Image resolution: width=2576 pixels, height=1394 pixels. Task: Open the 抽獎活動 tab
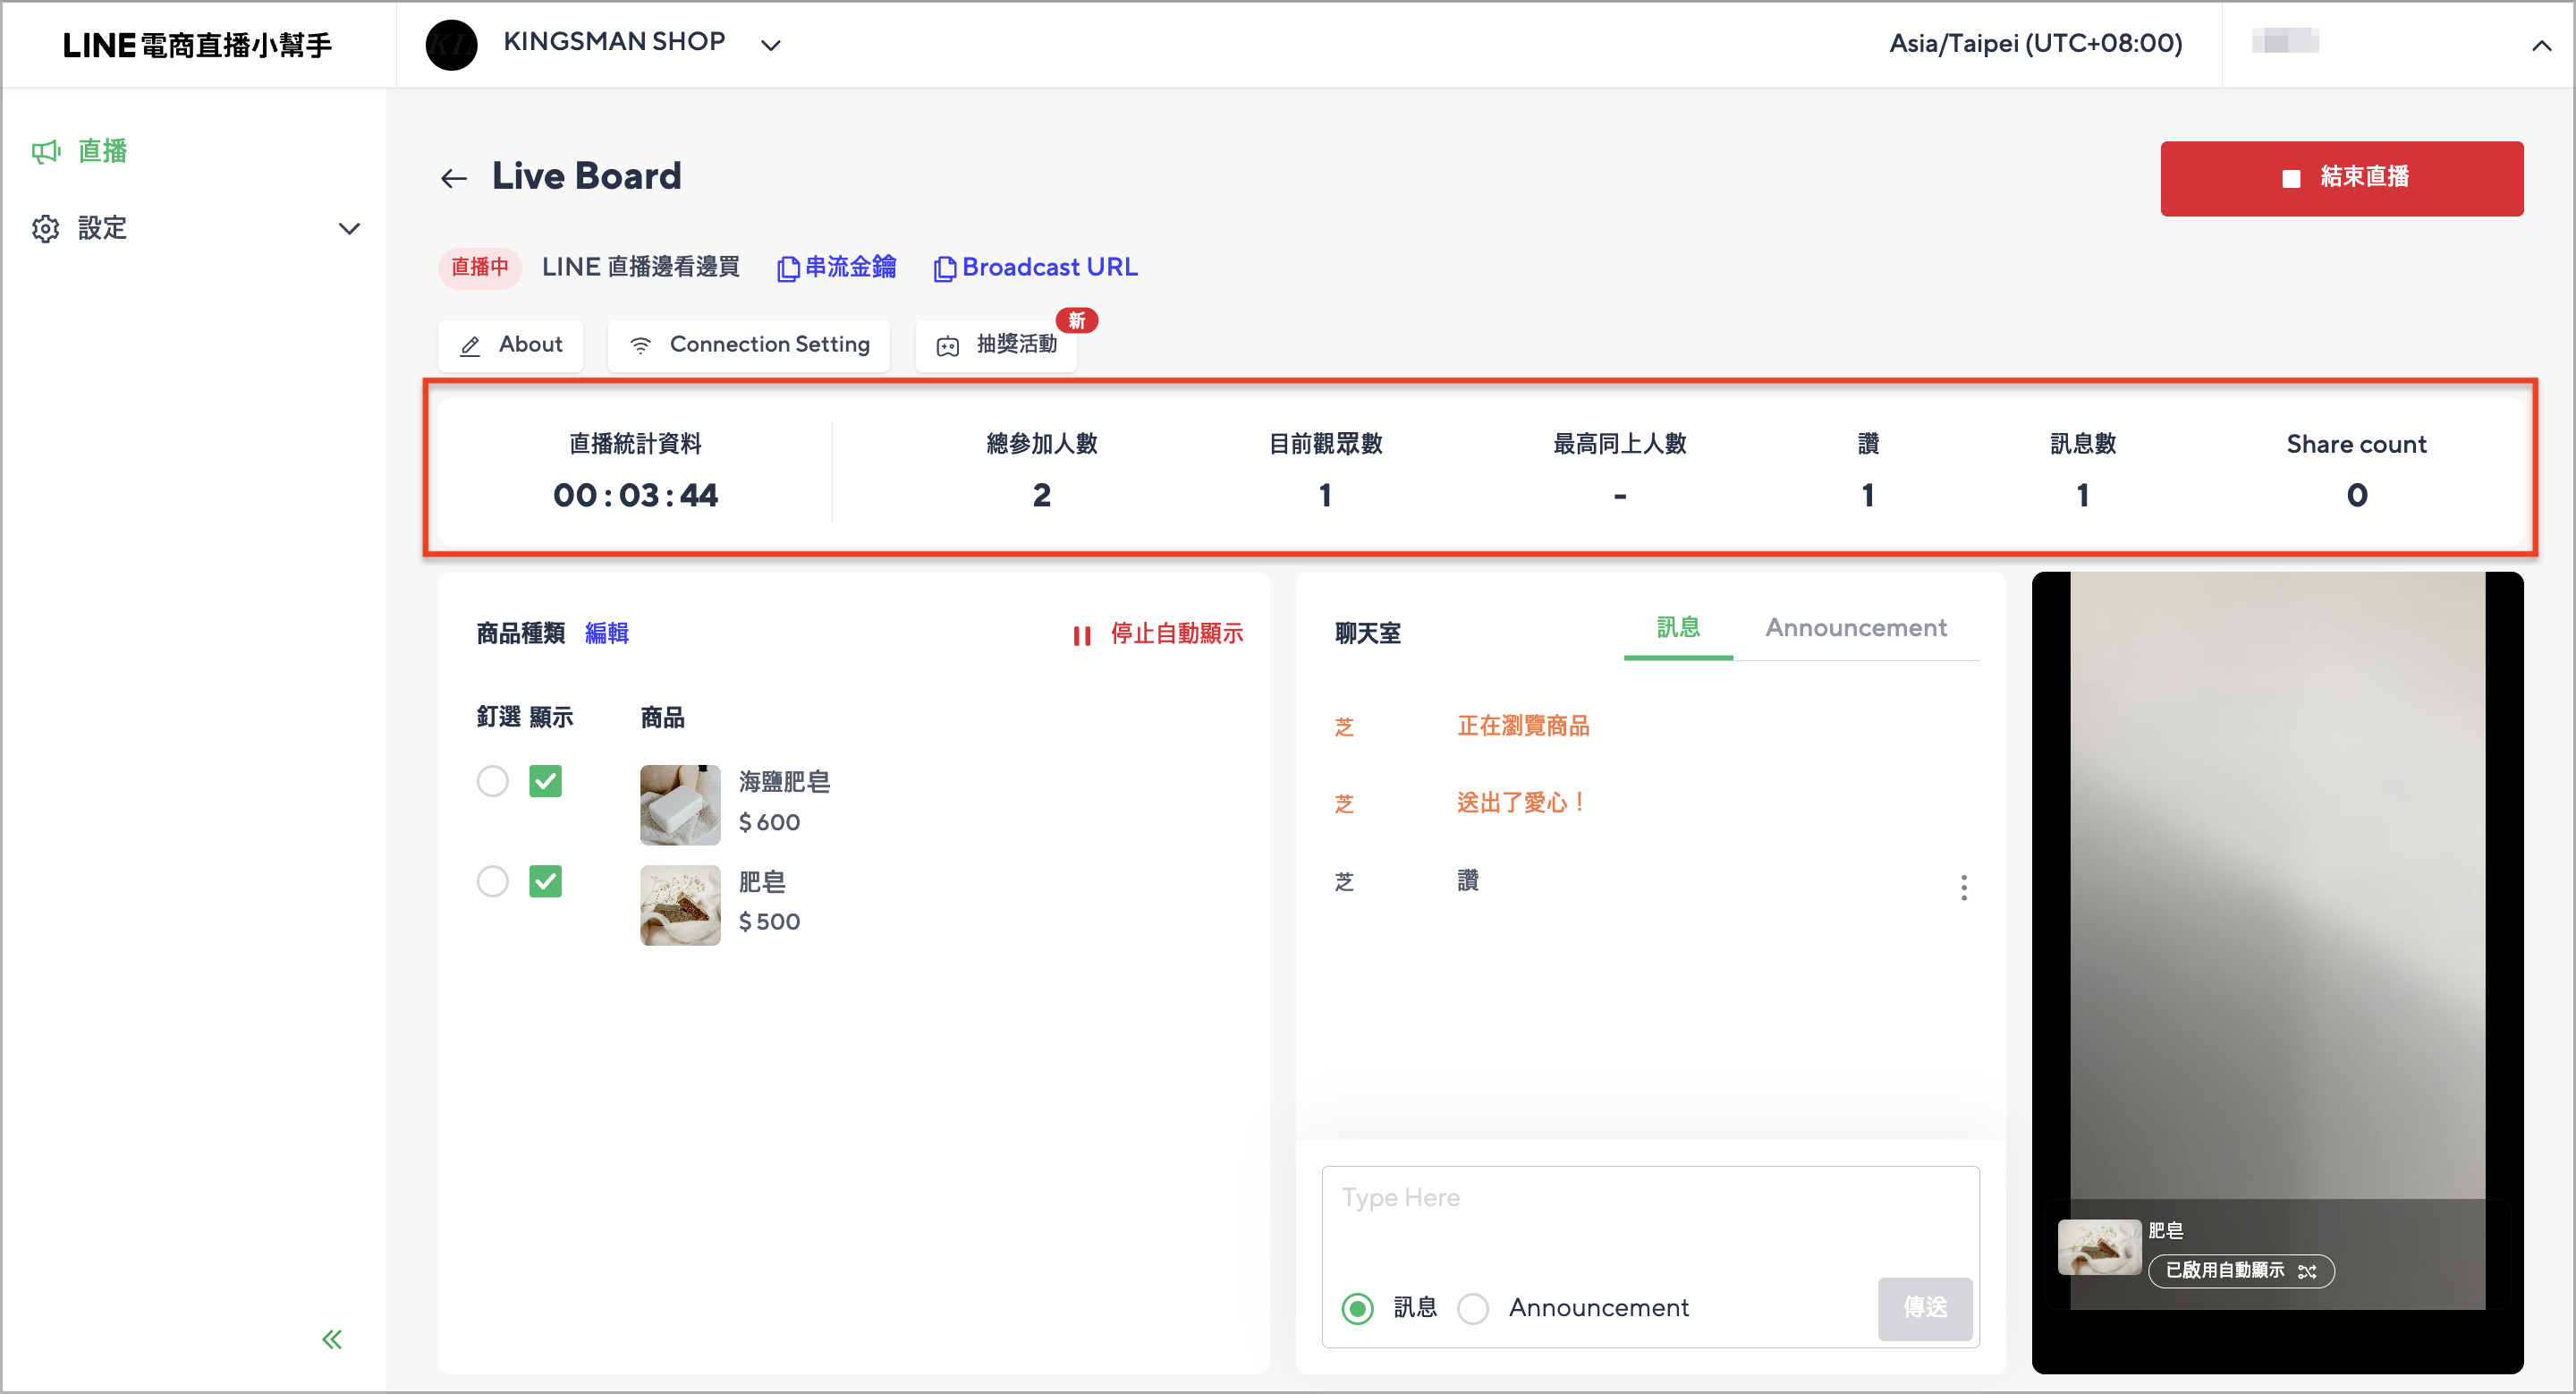click(x=996, y=345)
